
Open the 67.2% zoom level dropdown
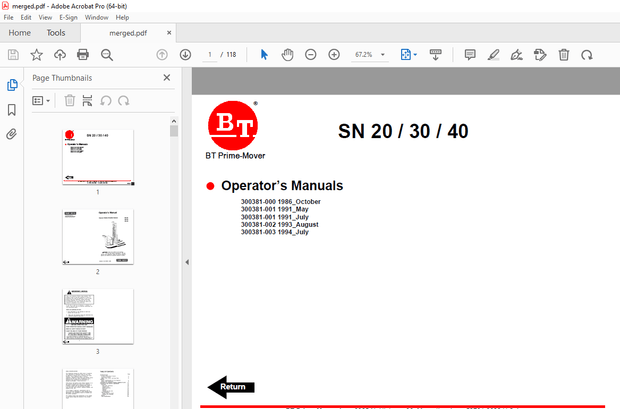[x=369, y=55]
